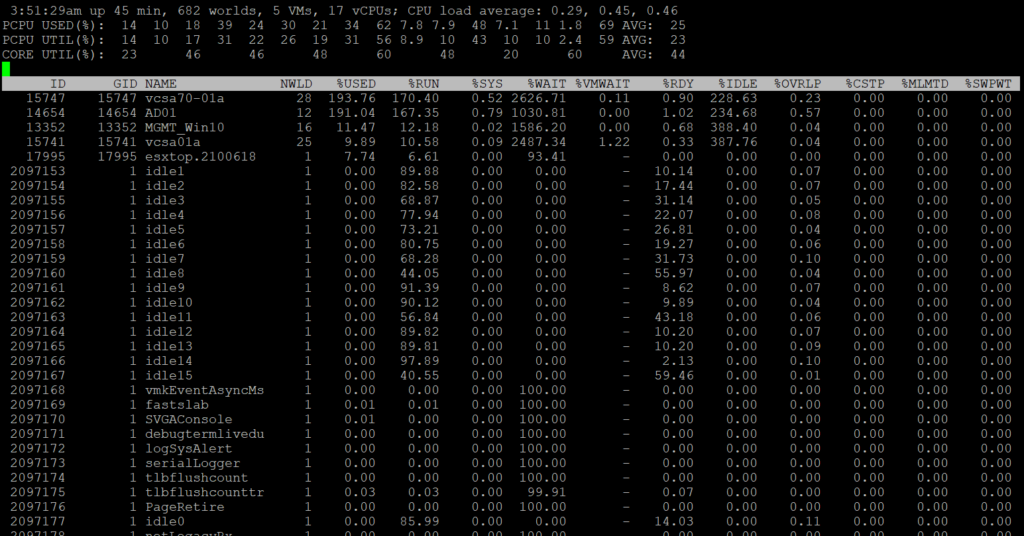
Task: Click the %USED column header
Action: point(356,84)
